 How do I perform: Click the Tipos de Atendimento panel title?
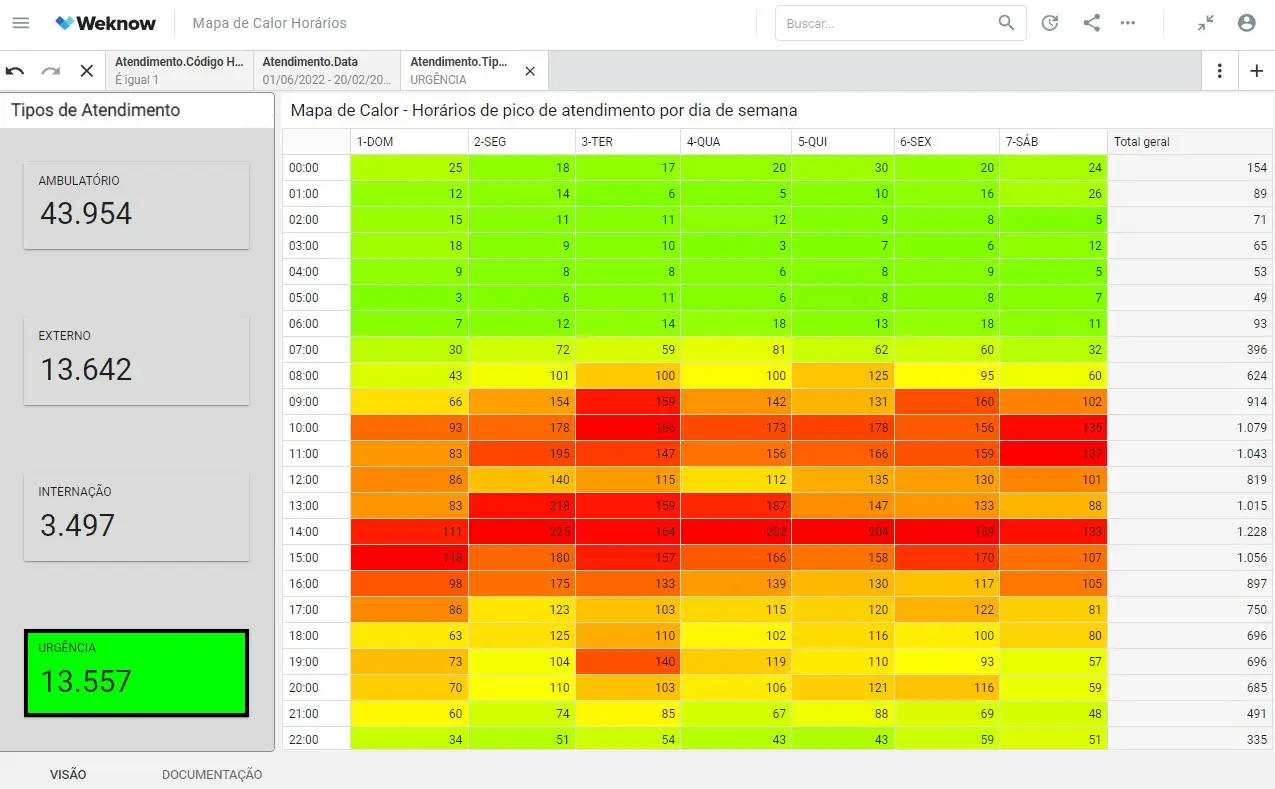95,110
